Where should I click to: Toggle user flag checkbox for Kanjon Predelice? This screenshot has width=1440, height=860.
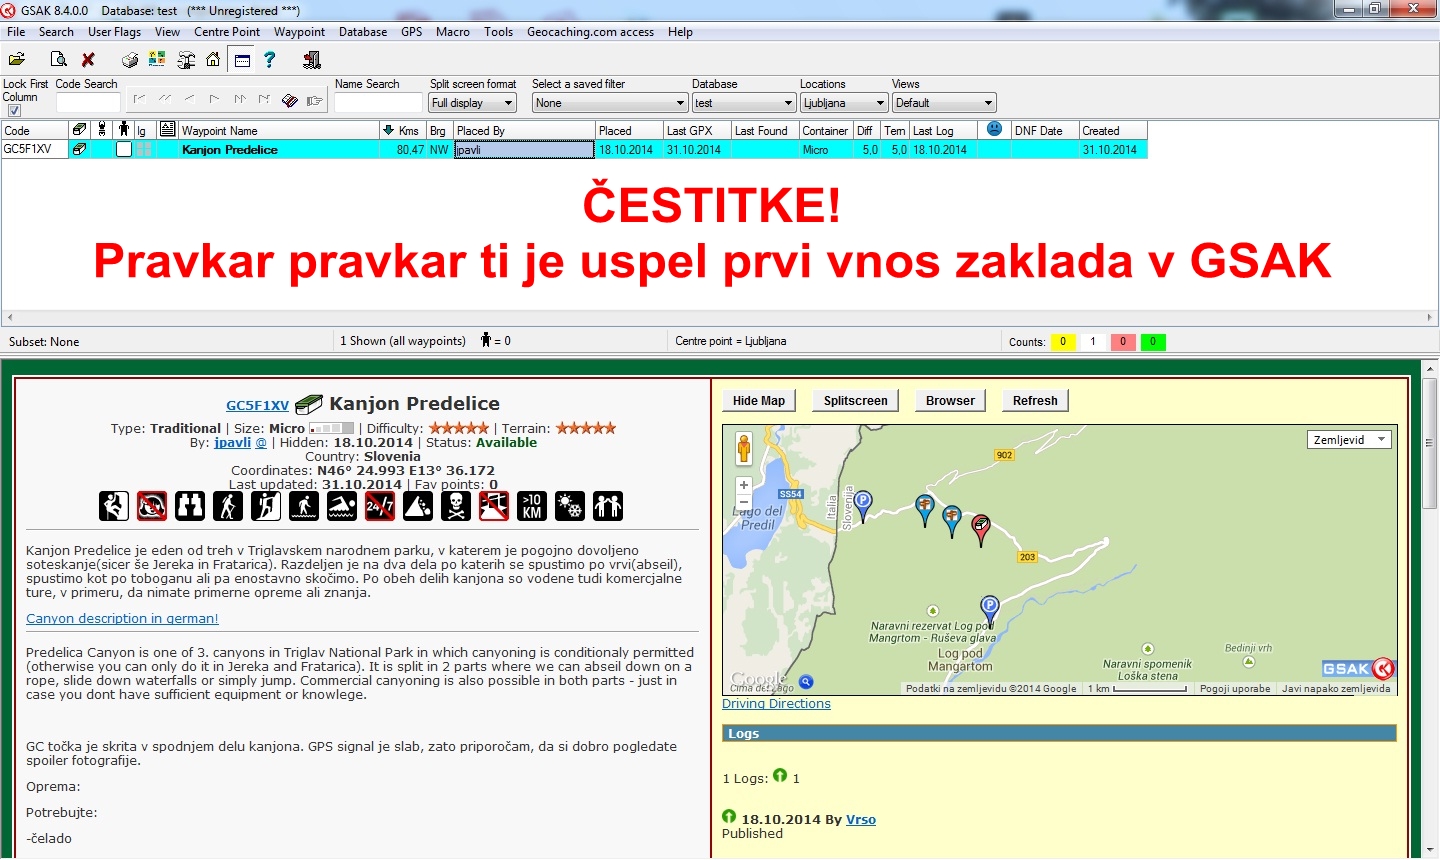[124, 149]
